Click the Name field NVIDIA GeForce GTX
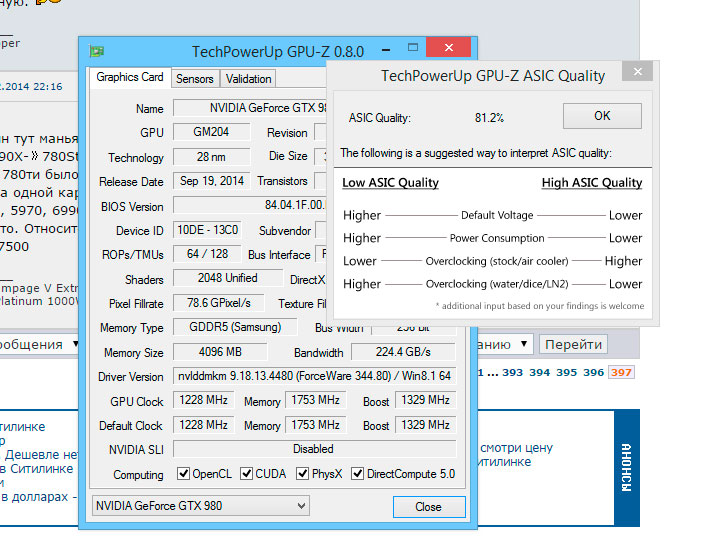The image size is (717, 547). pyautogui.click(x=250, y=108)
